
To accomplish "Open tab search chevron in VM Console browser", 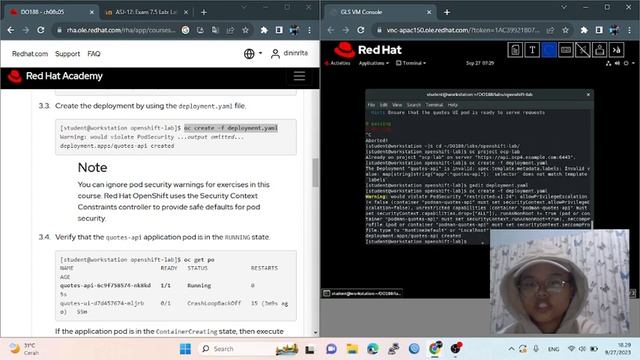I will 564,7.
